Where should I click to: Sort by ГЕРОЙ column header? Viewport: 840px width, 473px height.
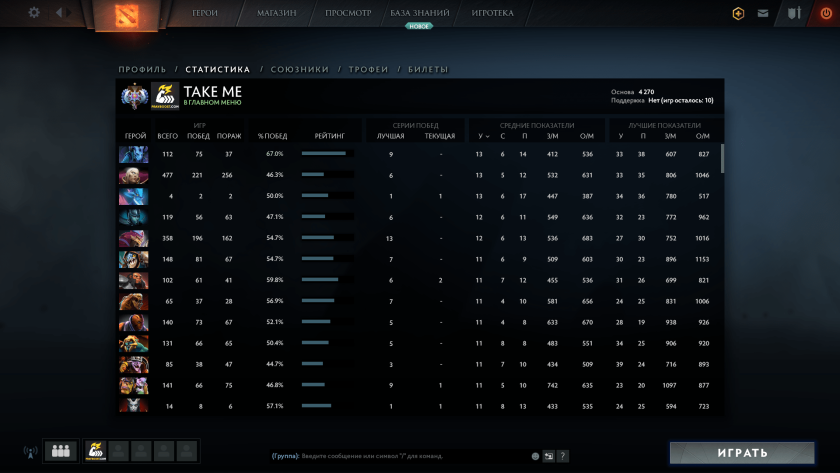point(135,136)
